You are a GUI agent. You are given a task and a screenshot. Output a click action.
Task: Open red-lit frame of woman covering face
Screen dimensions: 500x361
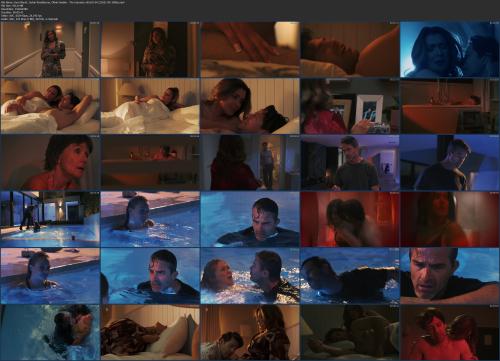point(350,219)
